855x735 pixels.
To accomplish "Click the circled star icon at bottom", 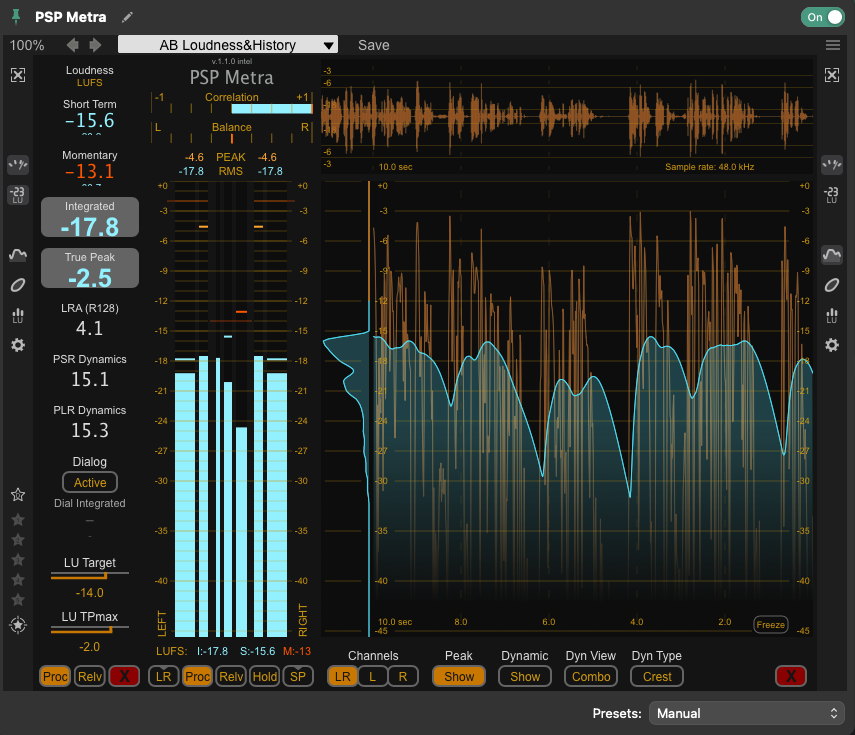I will pyautogui.click(x=18, y=625).
